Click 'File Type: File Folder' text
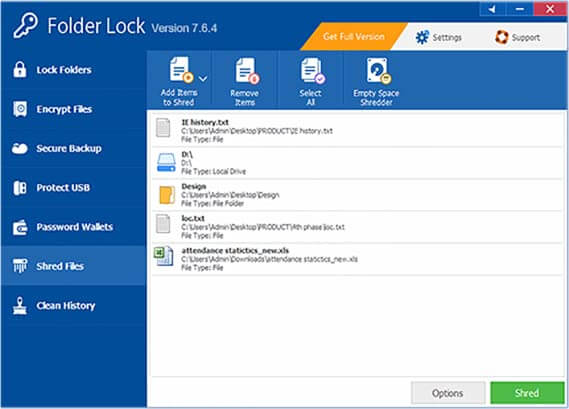 tap(213, 204)
